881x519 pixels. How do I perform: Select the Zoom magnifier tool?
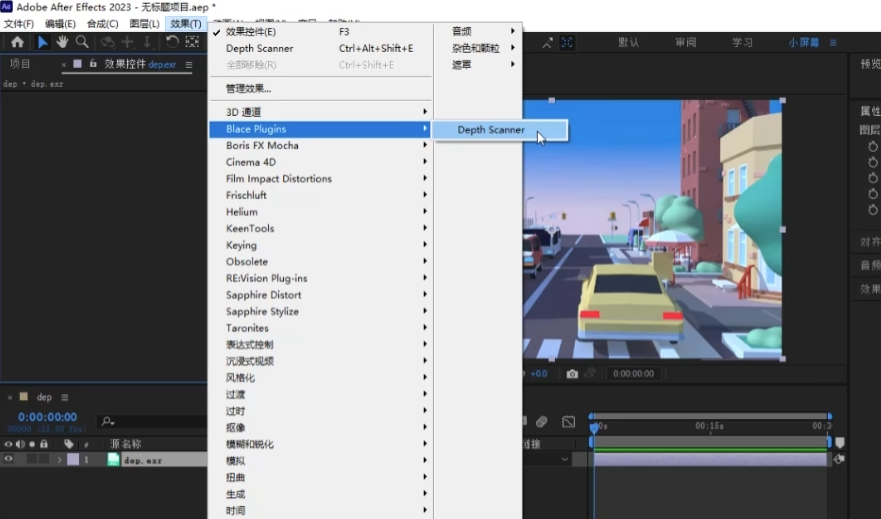click(82, 42)
